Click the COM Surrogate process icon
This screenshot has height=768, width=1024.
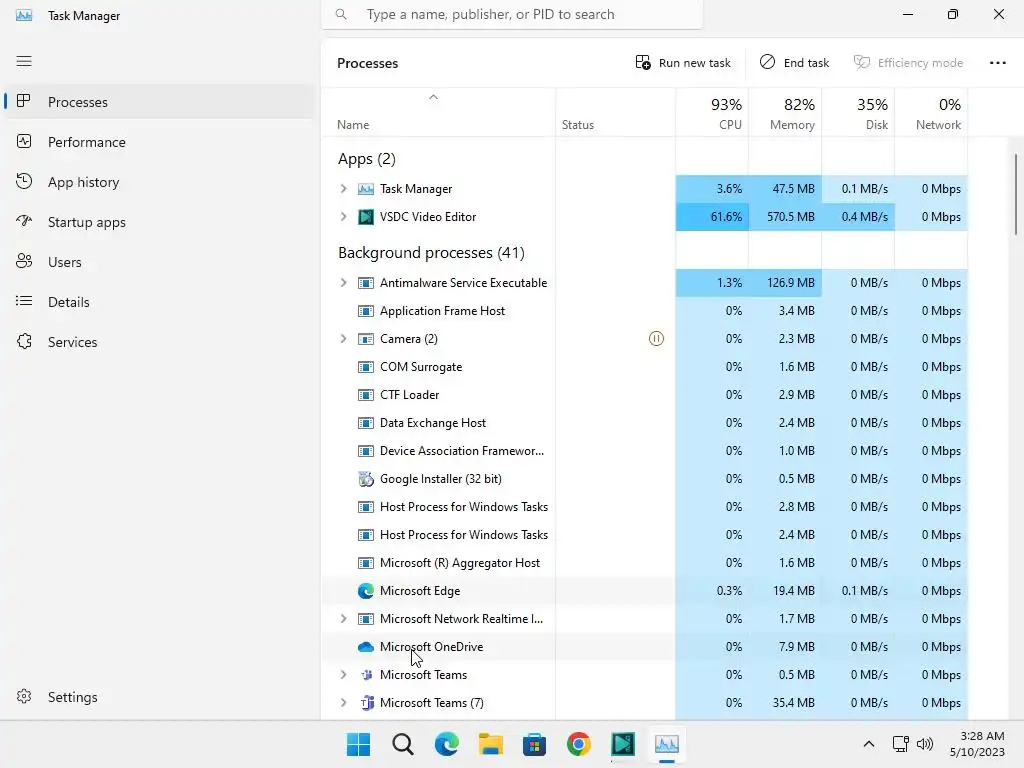[366, 367]
